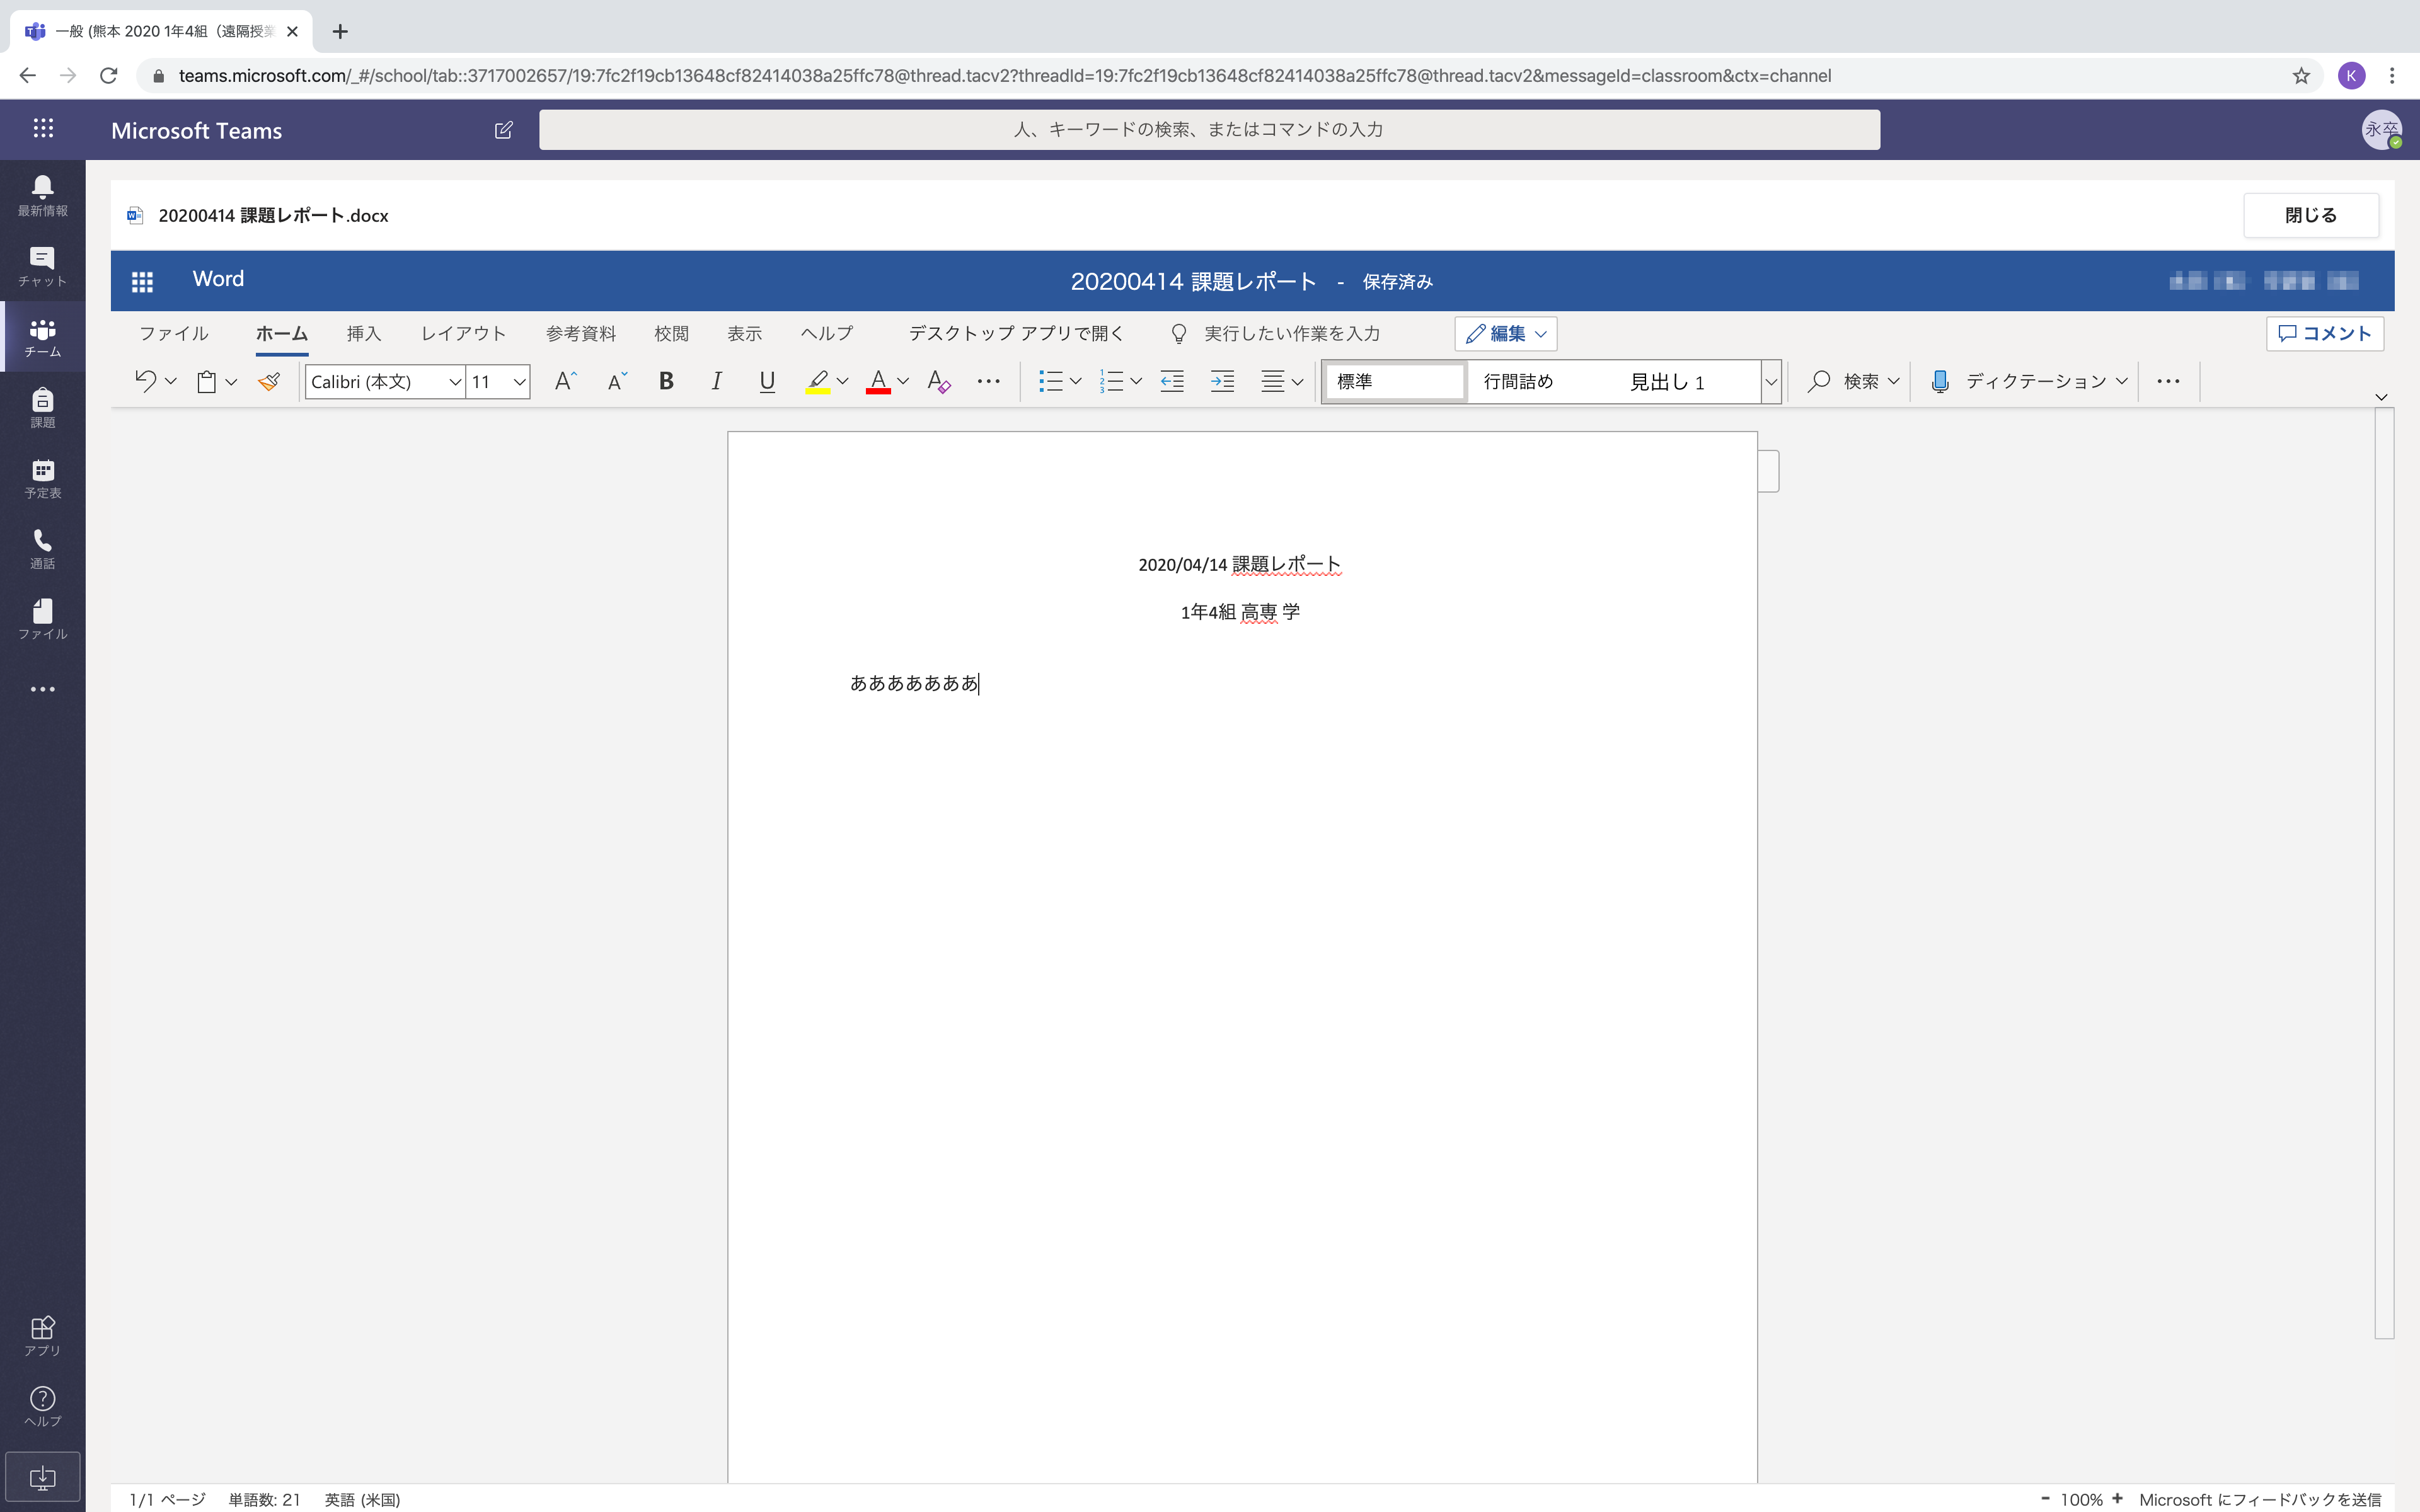Apply the red font color swatch
2420x1512 pixels.
(x=878, y=381)
